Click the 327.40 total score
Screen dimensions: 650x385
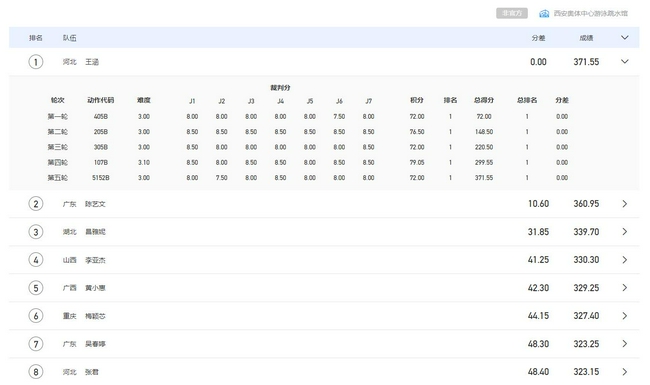pos(586,316)
